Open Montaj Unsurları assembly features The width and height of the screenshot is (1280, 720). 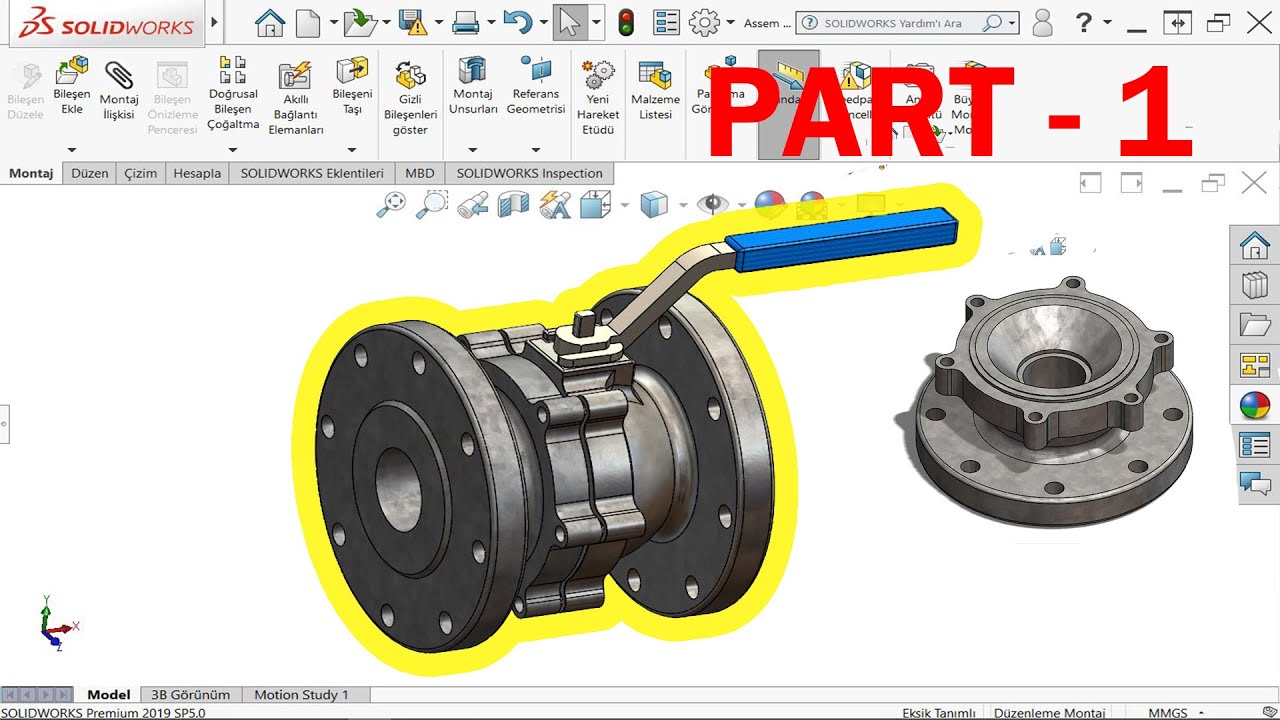[x=473, y=86]
